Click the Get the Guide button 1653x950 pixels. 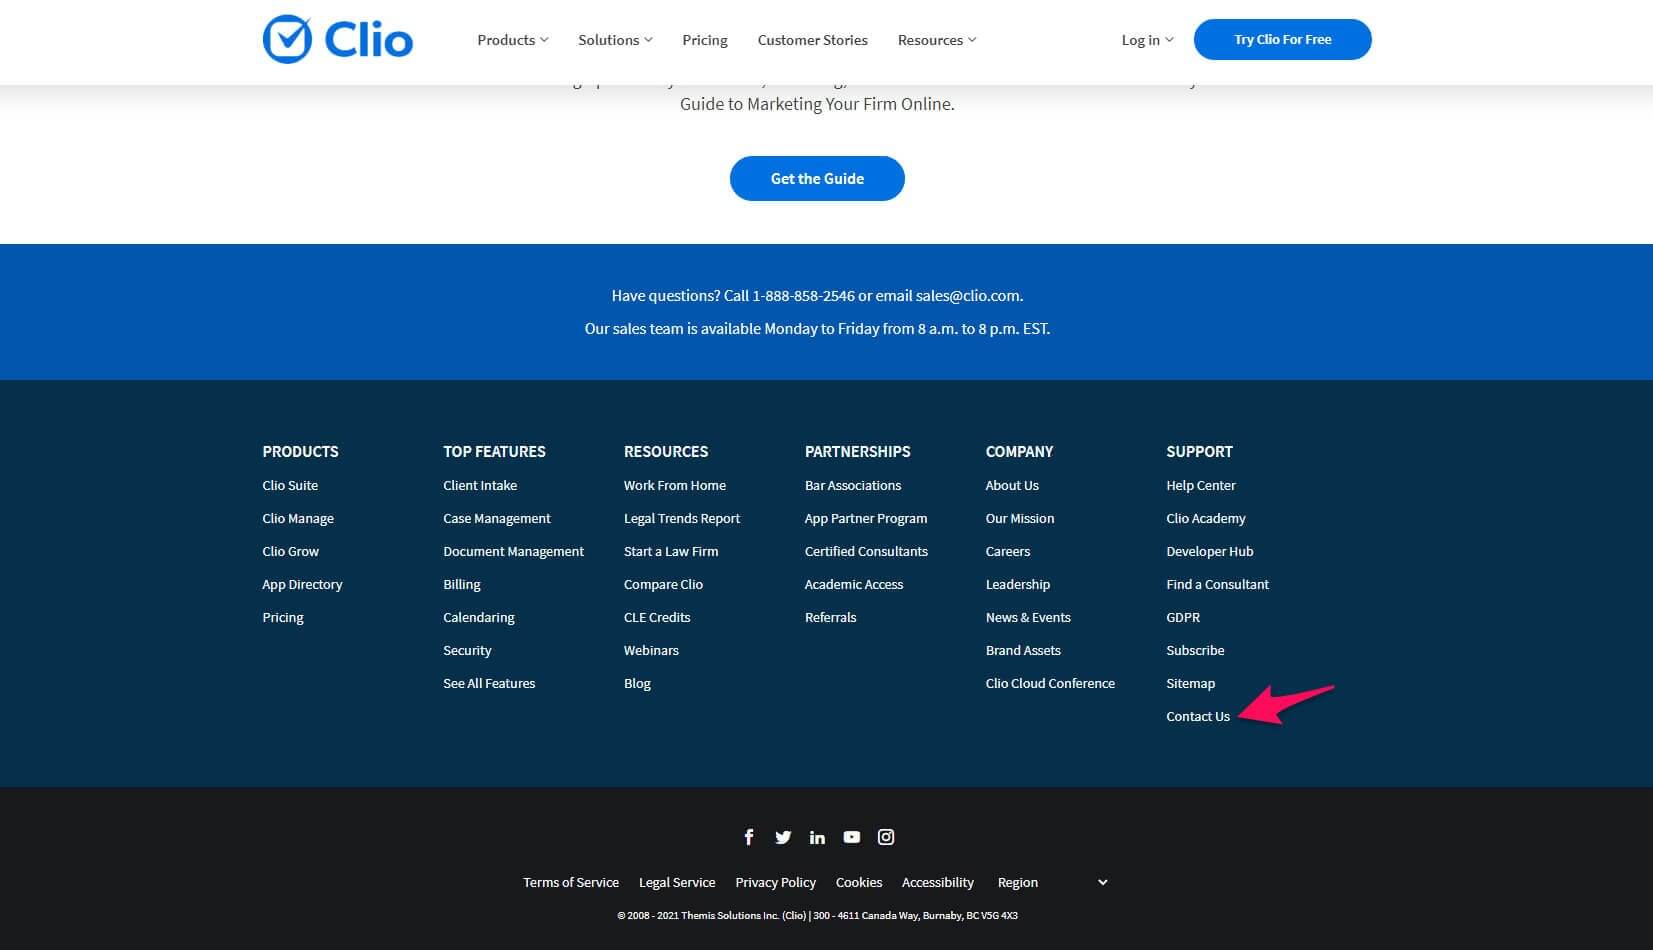pos(817,178)
